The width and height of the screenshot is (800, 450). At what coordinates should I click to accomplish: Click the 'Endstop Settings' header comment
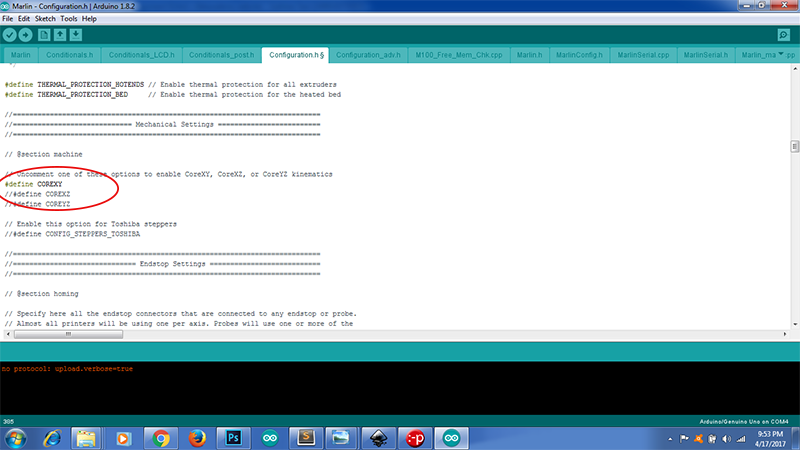point(163,264)
